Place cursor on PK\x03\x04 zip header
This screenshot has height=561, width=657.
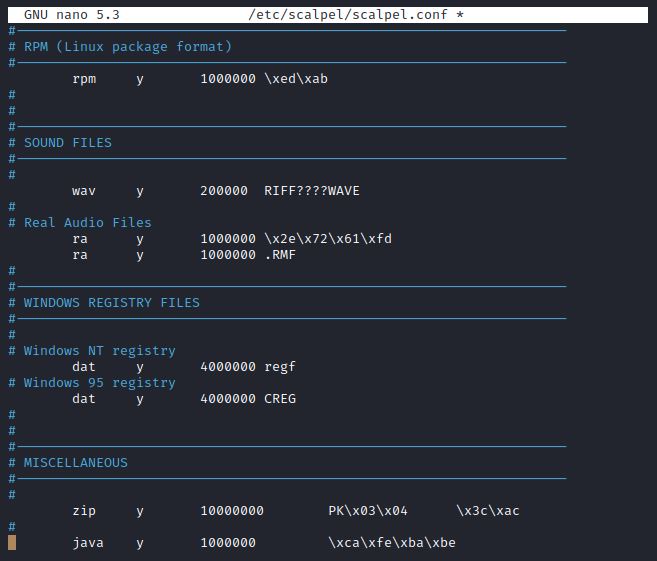pos(367,511)
